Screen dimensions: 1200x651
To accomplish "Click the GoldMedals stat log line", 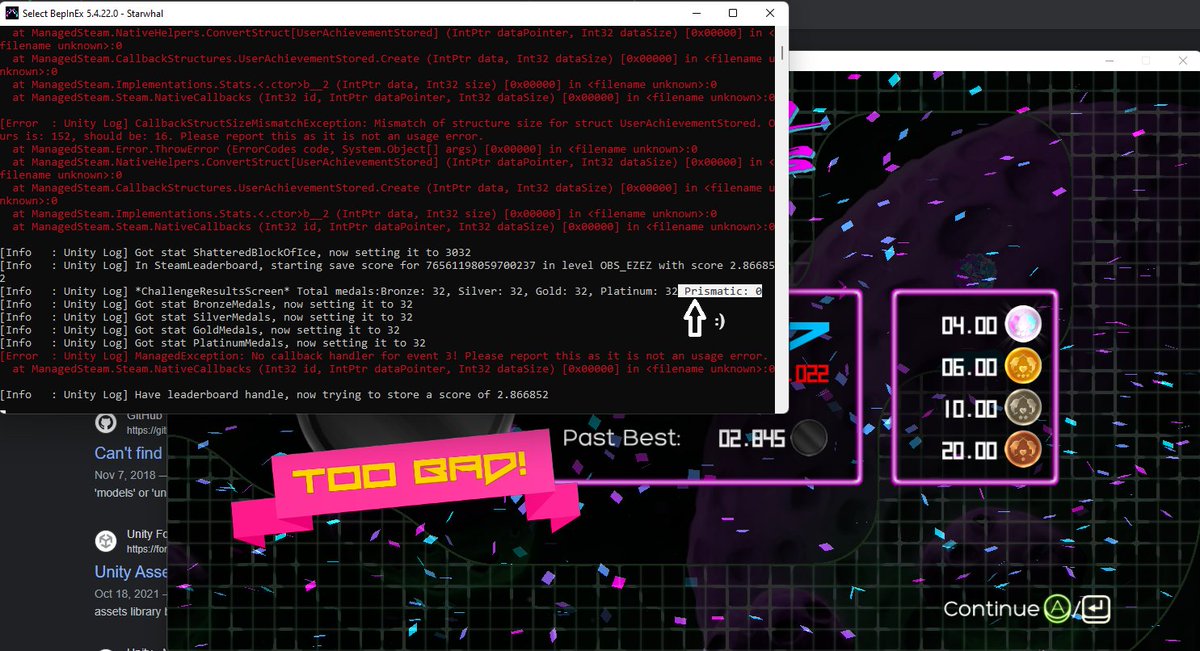I will (x=201, y=330).
